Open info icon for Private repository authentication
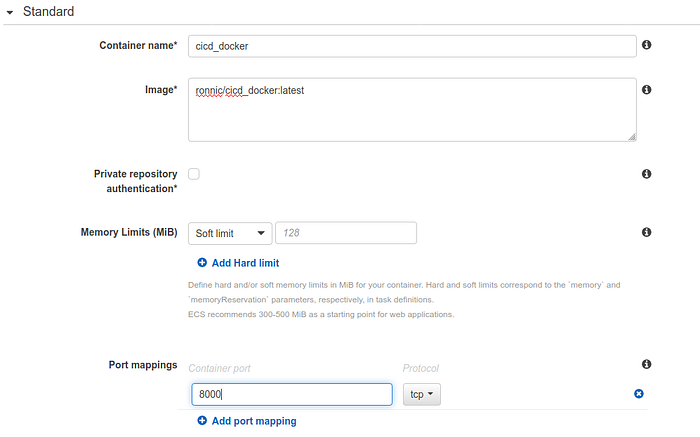Image resolution: width=700 pixels, height=437 pixels. click(646, 174)
